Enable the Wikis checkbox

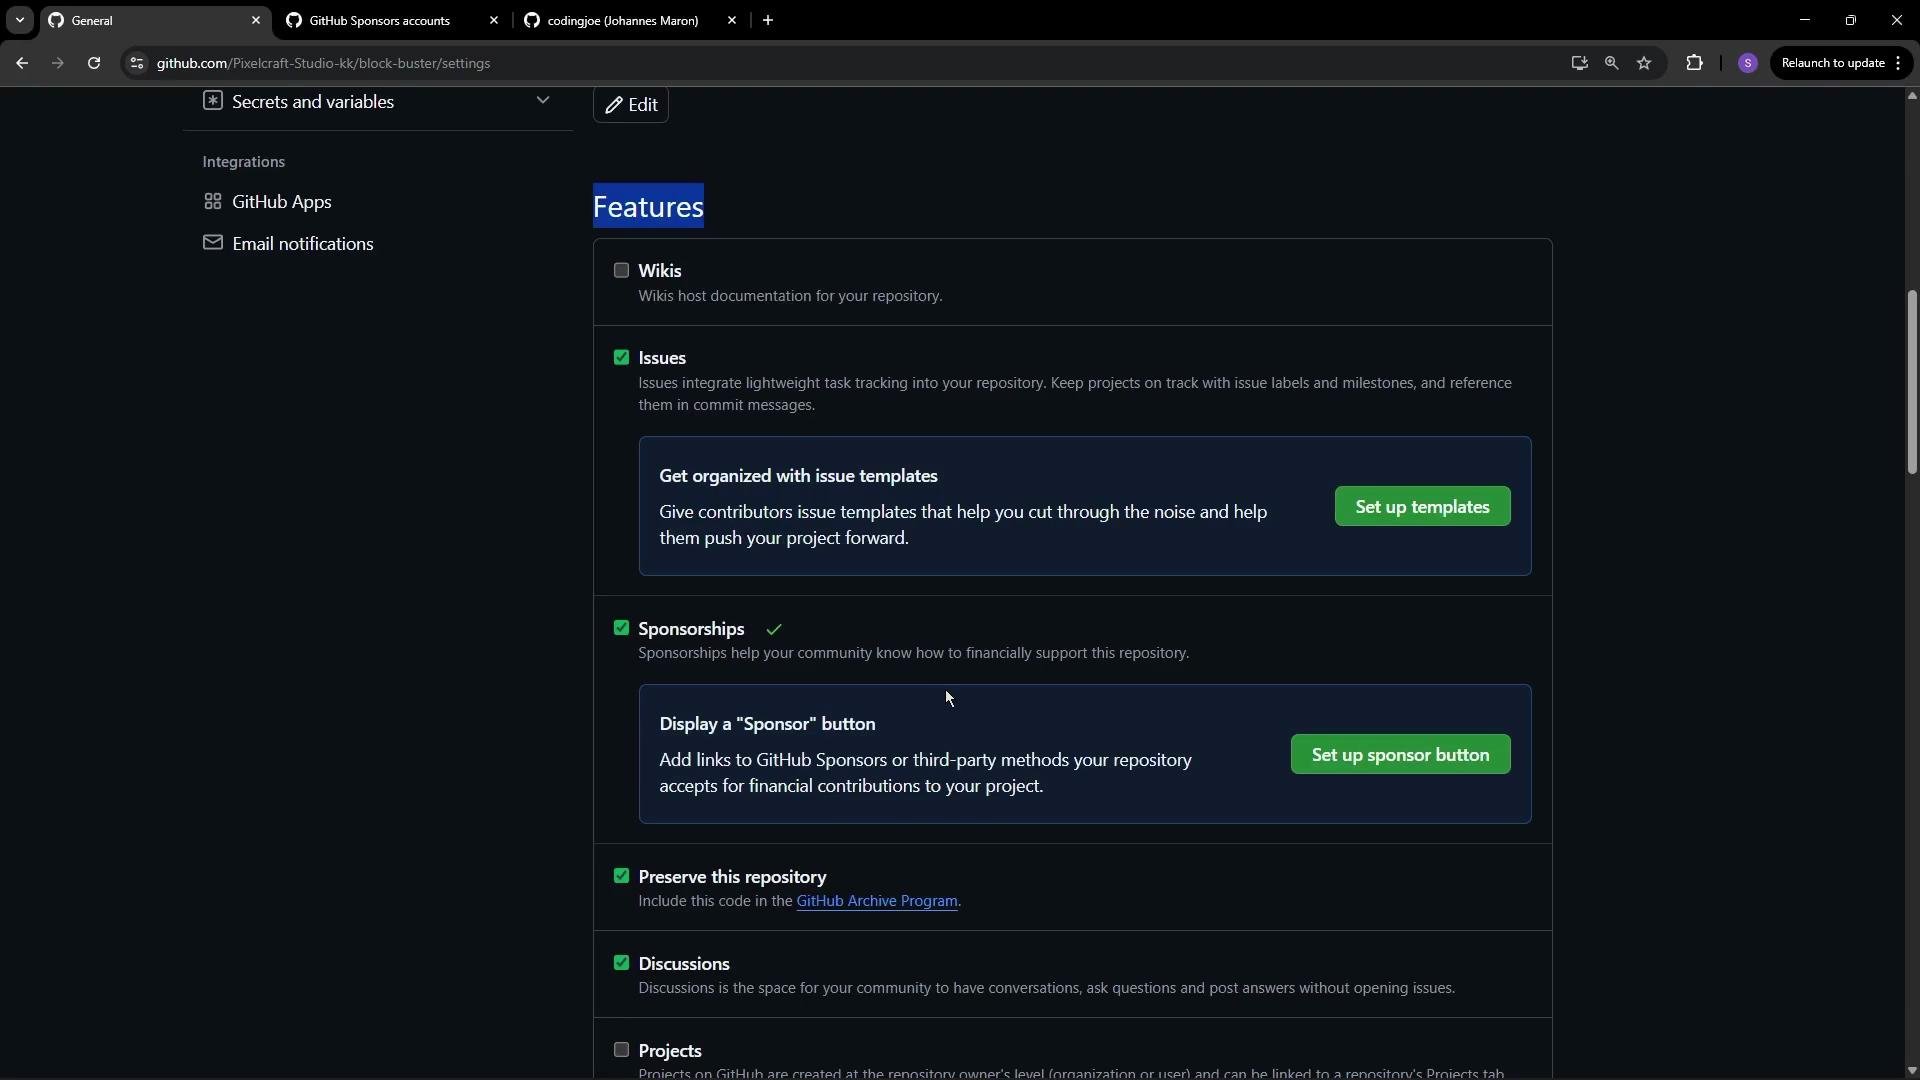[x=621, y=270]
